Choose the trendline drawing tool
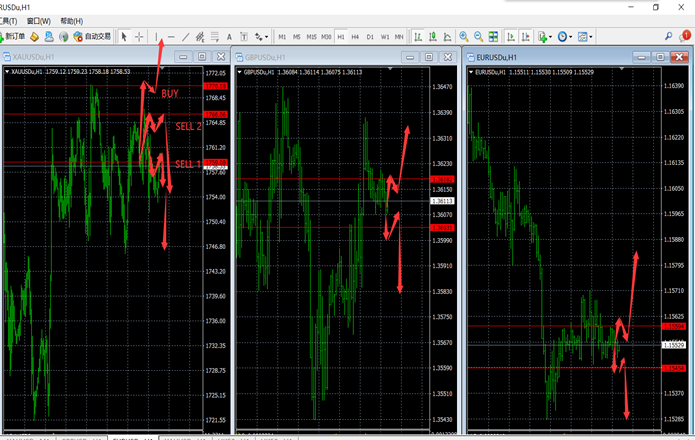695x440 pixels. pos(186,36)
